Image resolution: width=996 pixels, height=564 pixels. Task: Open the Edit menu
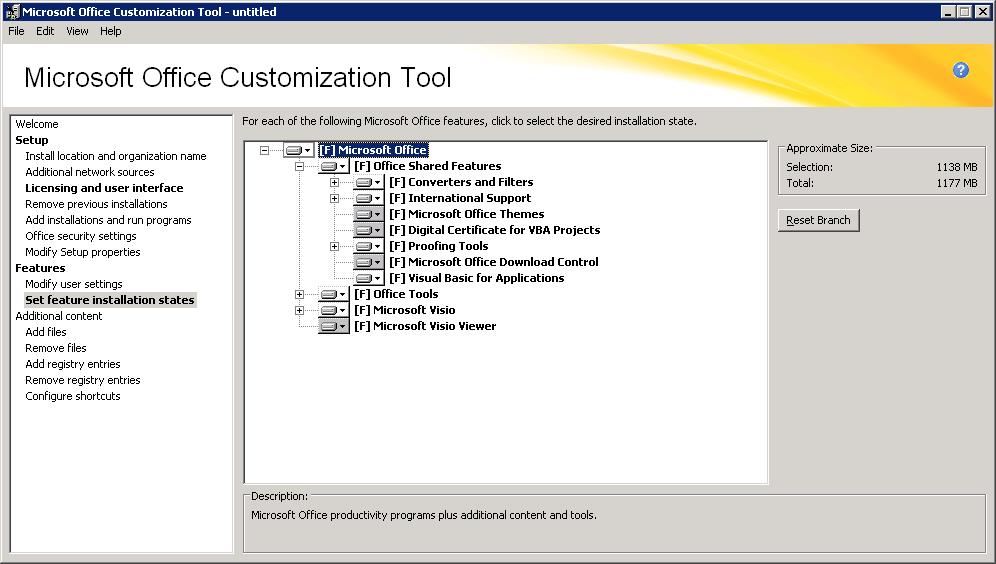click(44, 31)
